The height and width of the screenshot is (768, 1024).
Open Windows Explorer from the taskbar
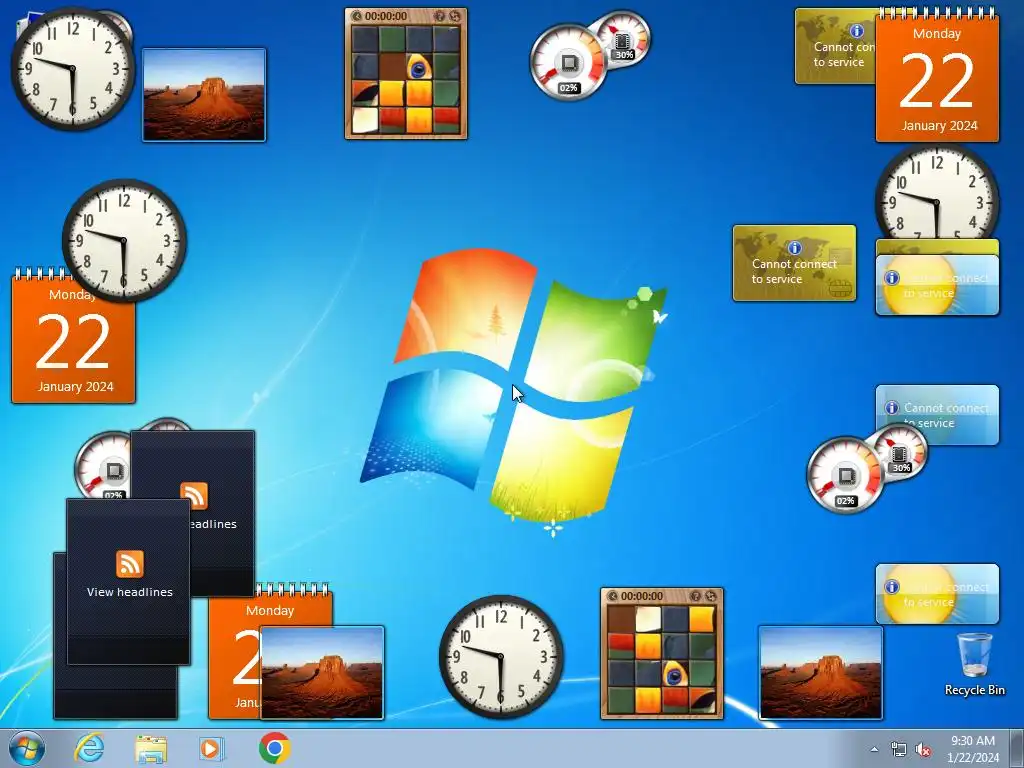tap(150, 748)
